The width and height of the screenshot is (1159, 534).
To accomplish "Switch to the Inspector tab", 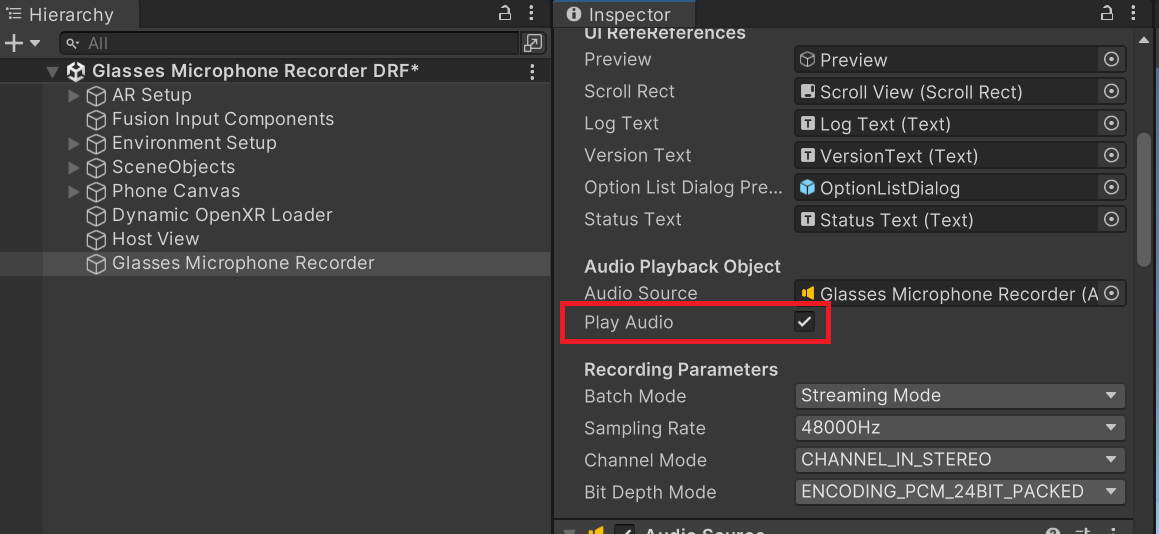I will (x=618, y=15).
